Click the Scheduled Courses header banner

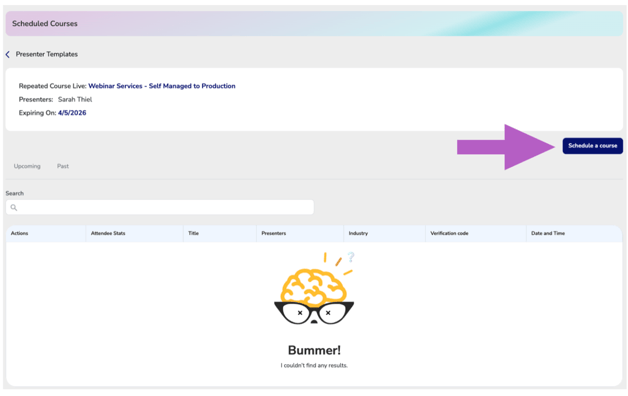click(x=314, y=24)
